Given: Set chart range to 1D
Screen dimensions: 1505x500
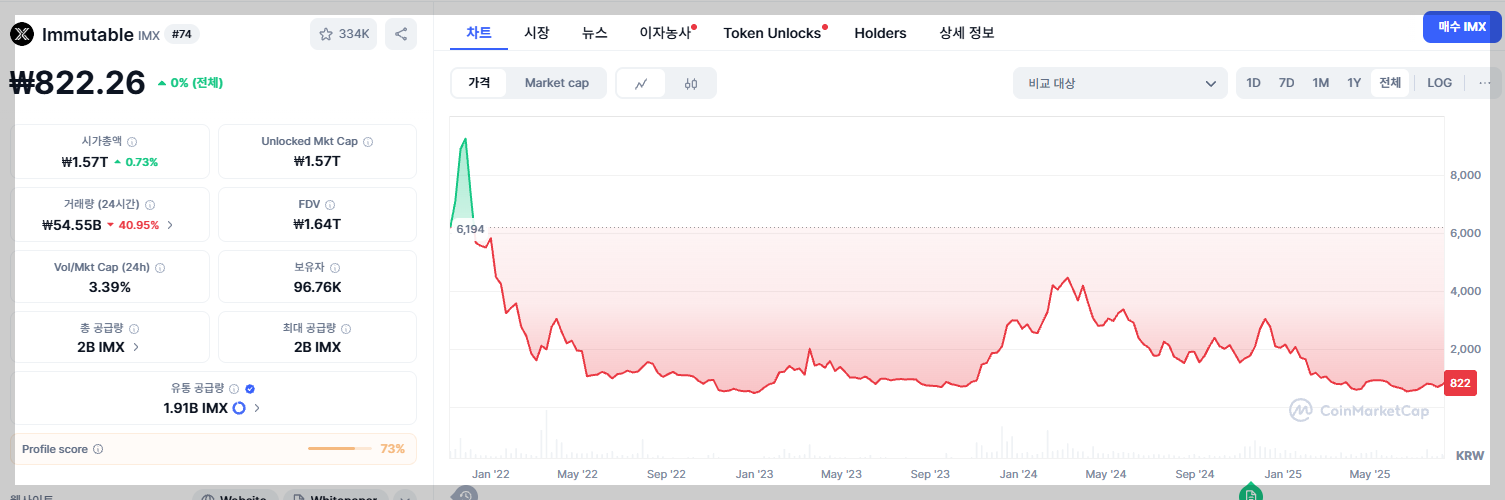Looking at the screenshot, I should point(1253,83).
